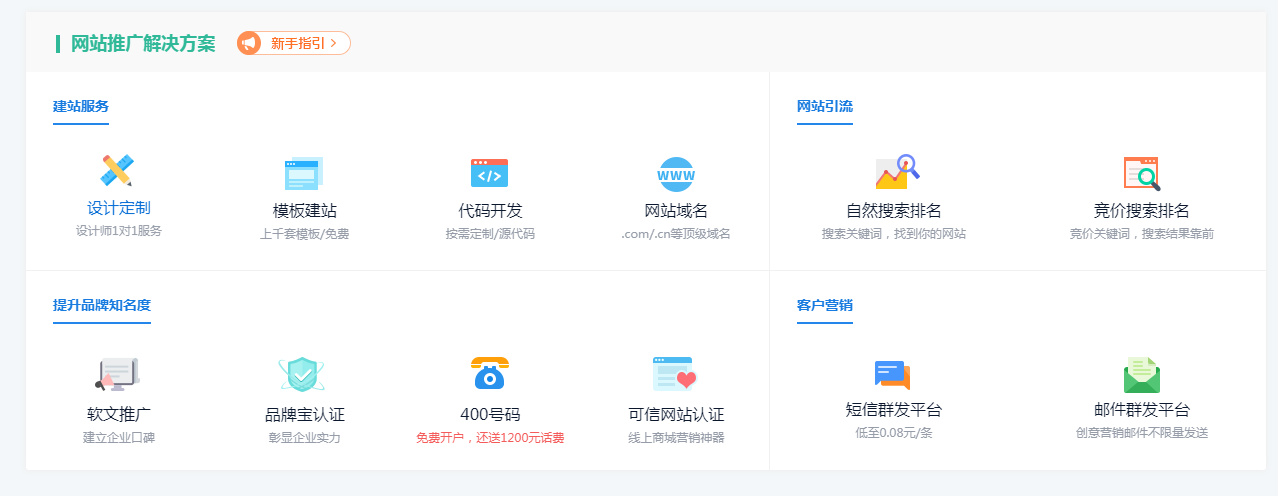Click the text 线上商城营销神器
This screenshot has width=1278, height=496.
(676, 437)
